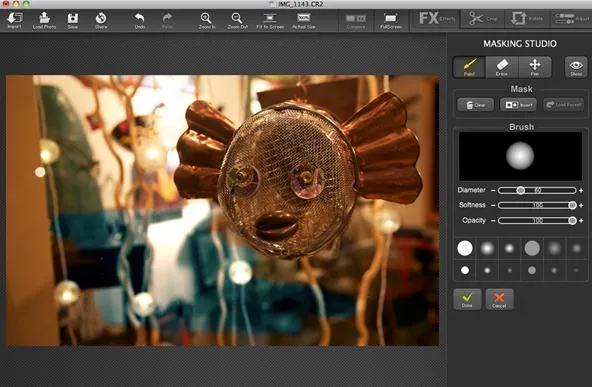592x387 pixels.
Task: View the image at Actual Size
Action: tap(304, 20)
